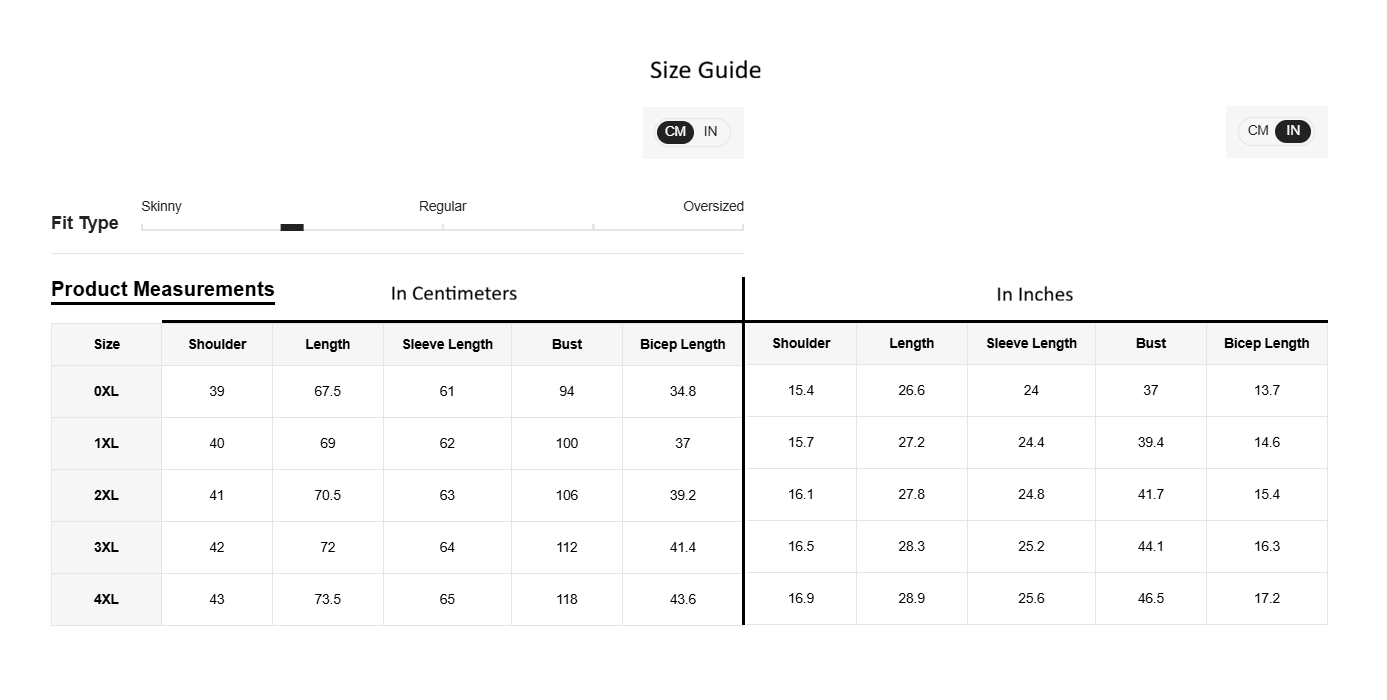Click the centimeters Bust column header
Viewport: 1387px width, 700px height.
567,344
